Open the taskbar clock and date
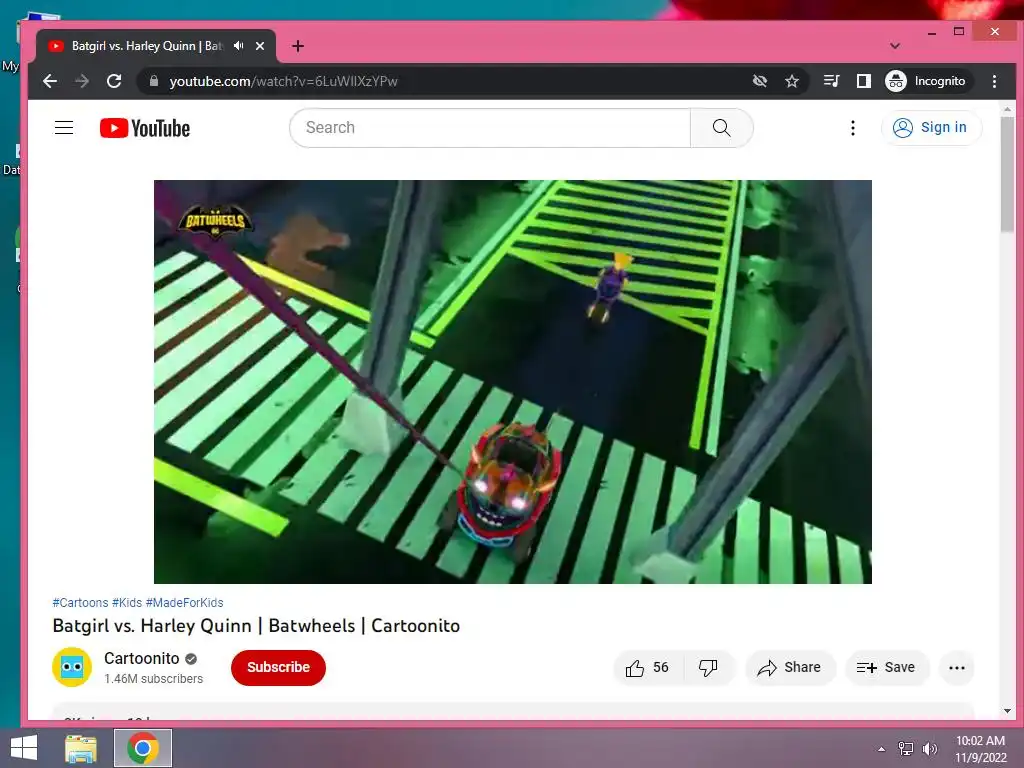 [x=980, y=749]
